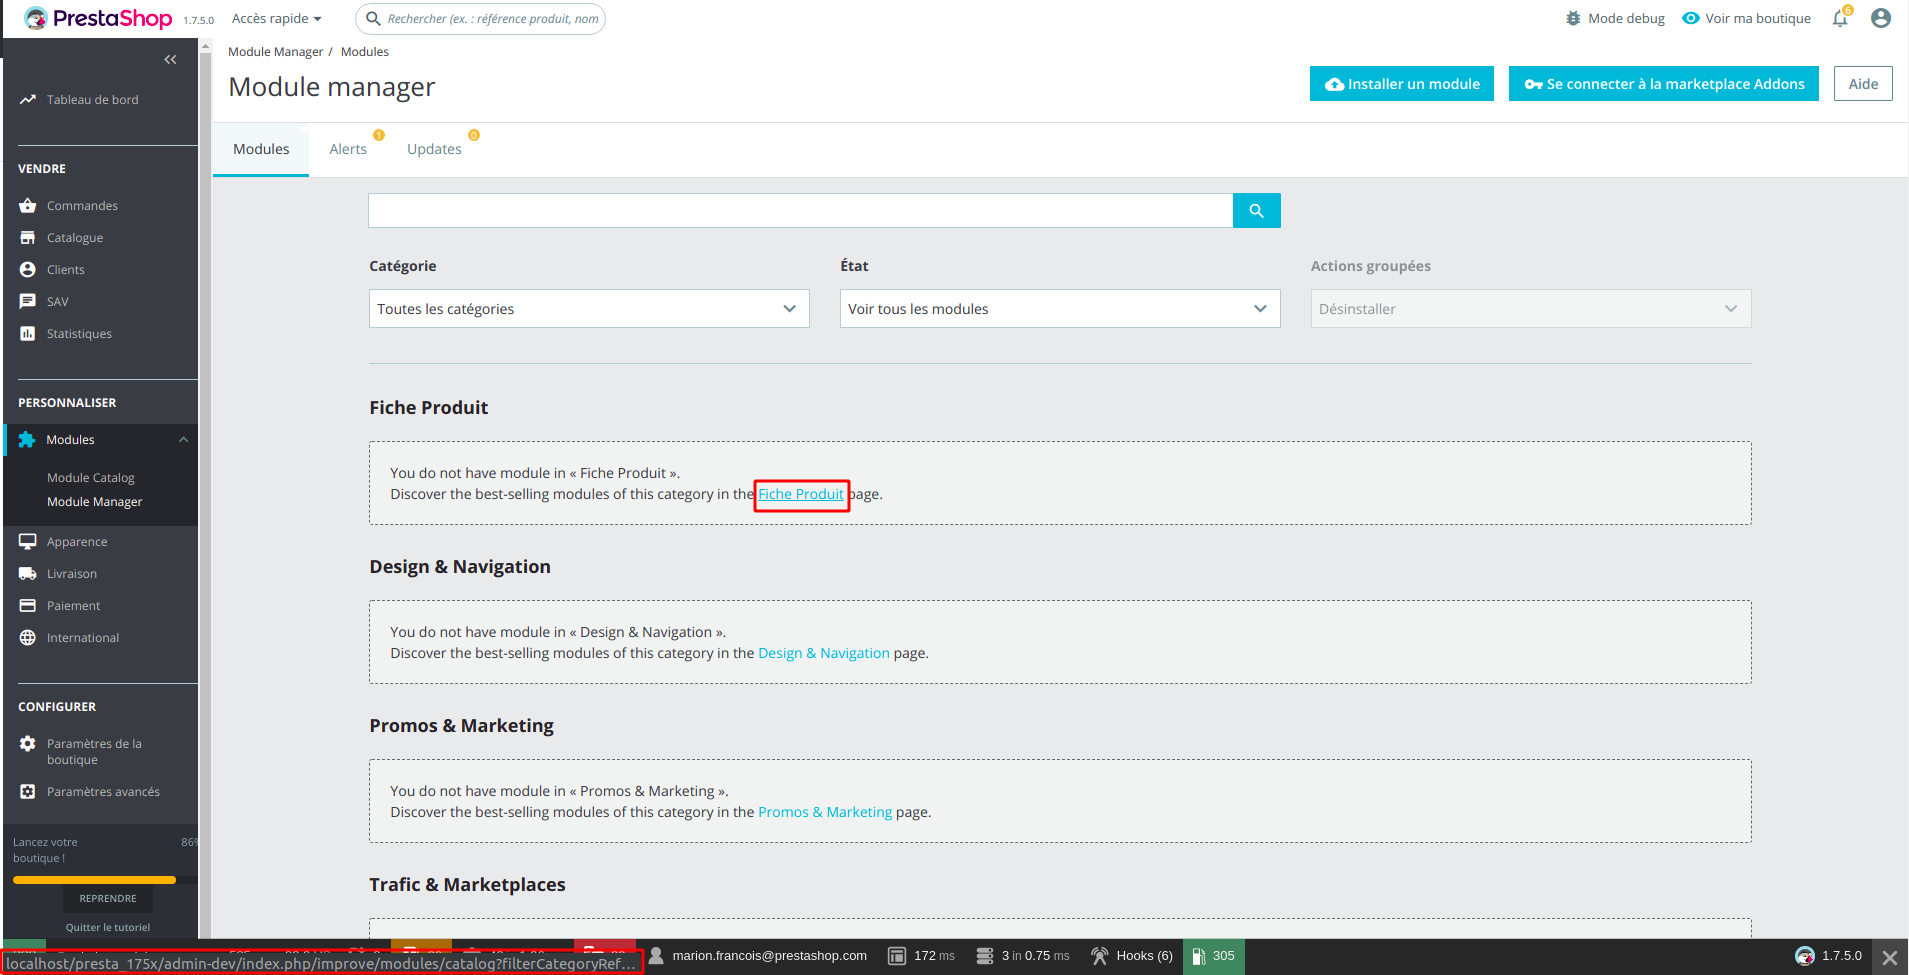
Task: Click the module search input field
Action: click(x=800, y=210)
